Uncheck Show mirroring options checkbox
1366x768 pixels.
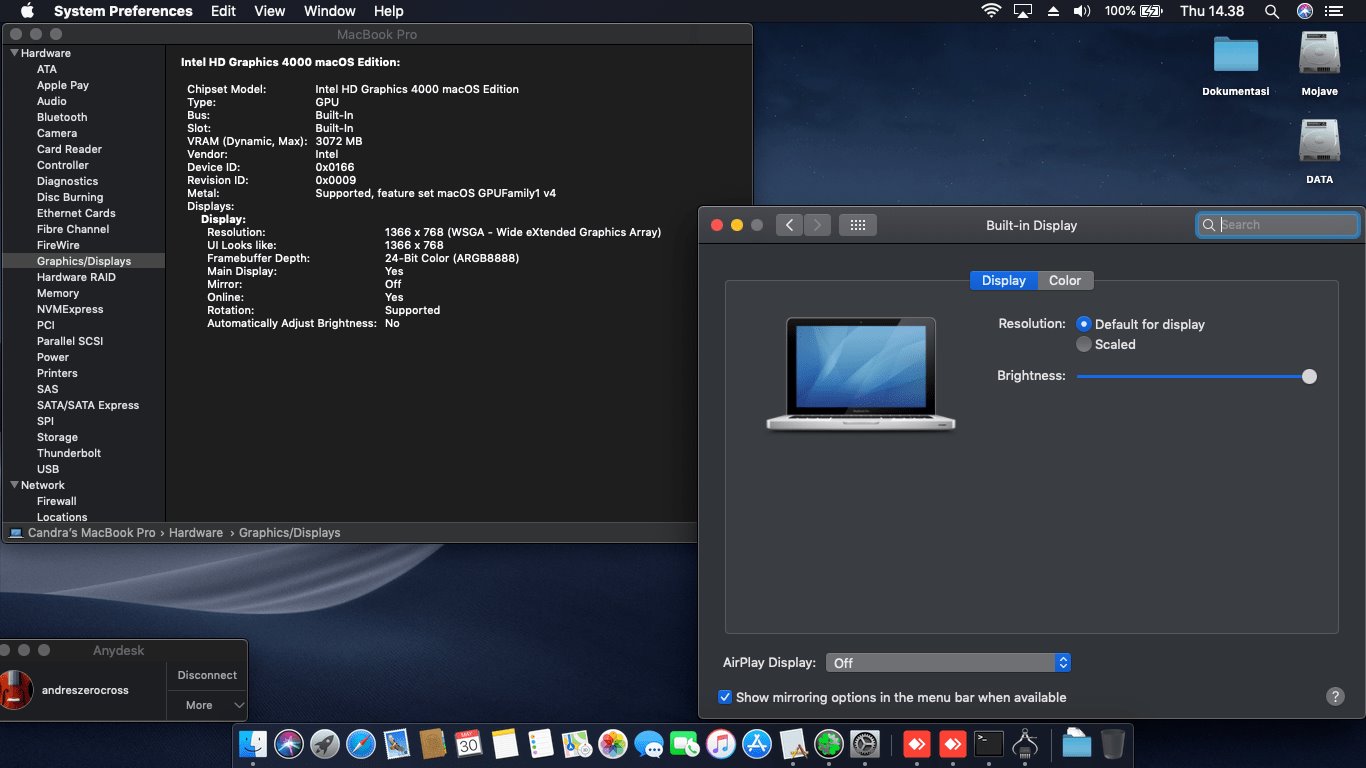725,697
